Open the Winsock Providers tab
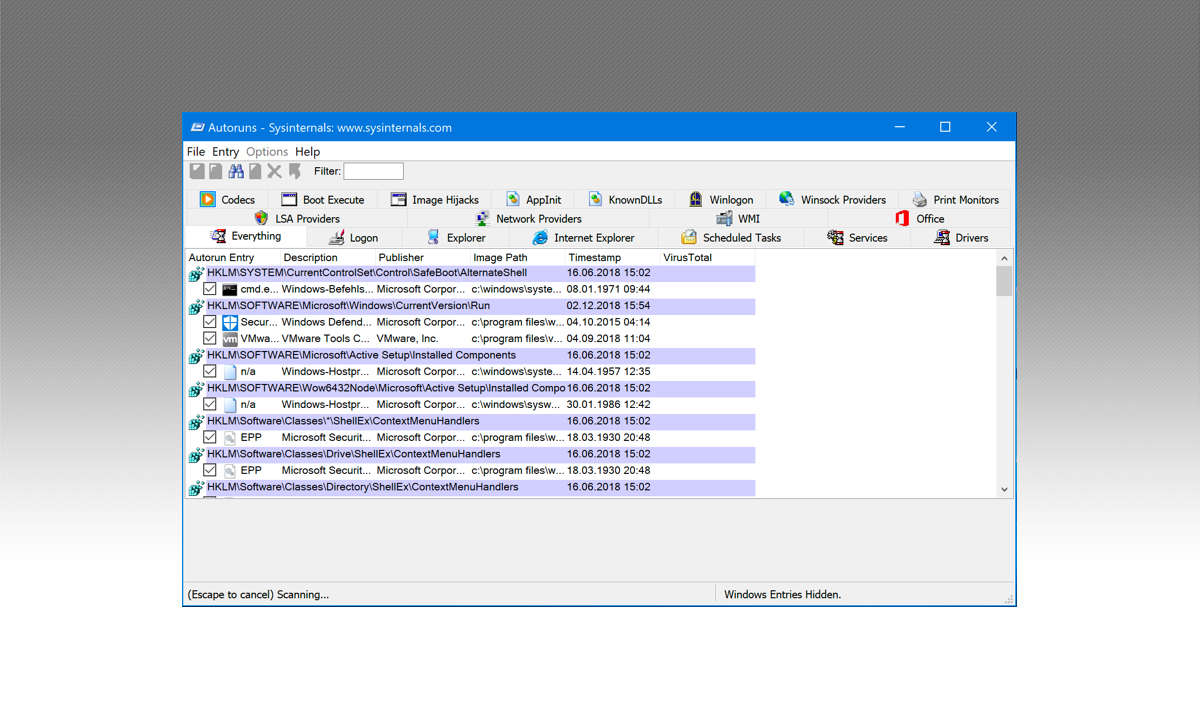Viewport: 1200px width, 720px height. pos(832,199)
